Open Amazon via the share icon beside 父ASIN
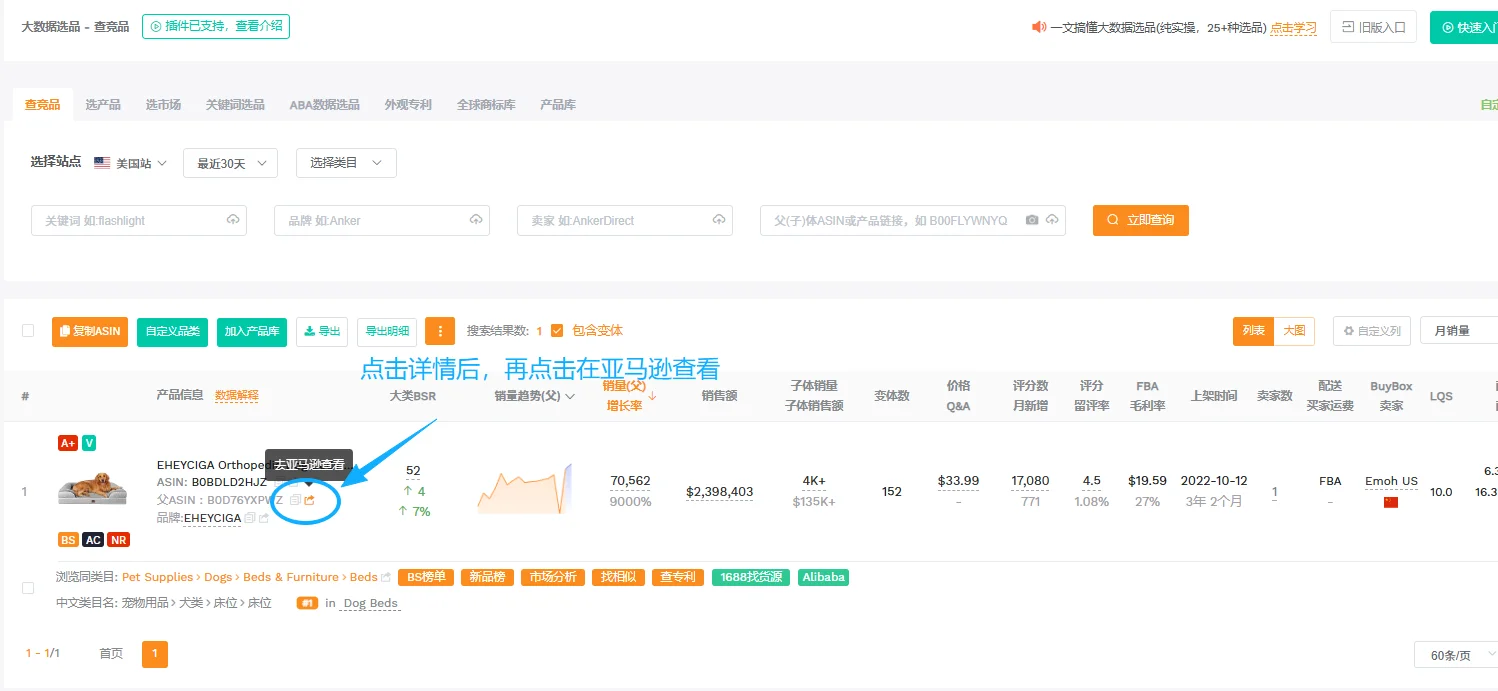Screen dimensions: 1498x691 [x=310, y=499]
